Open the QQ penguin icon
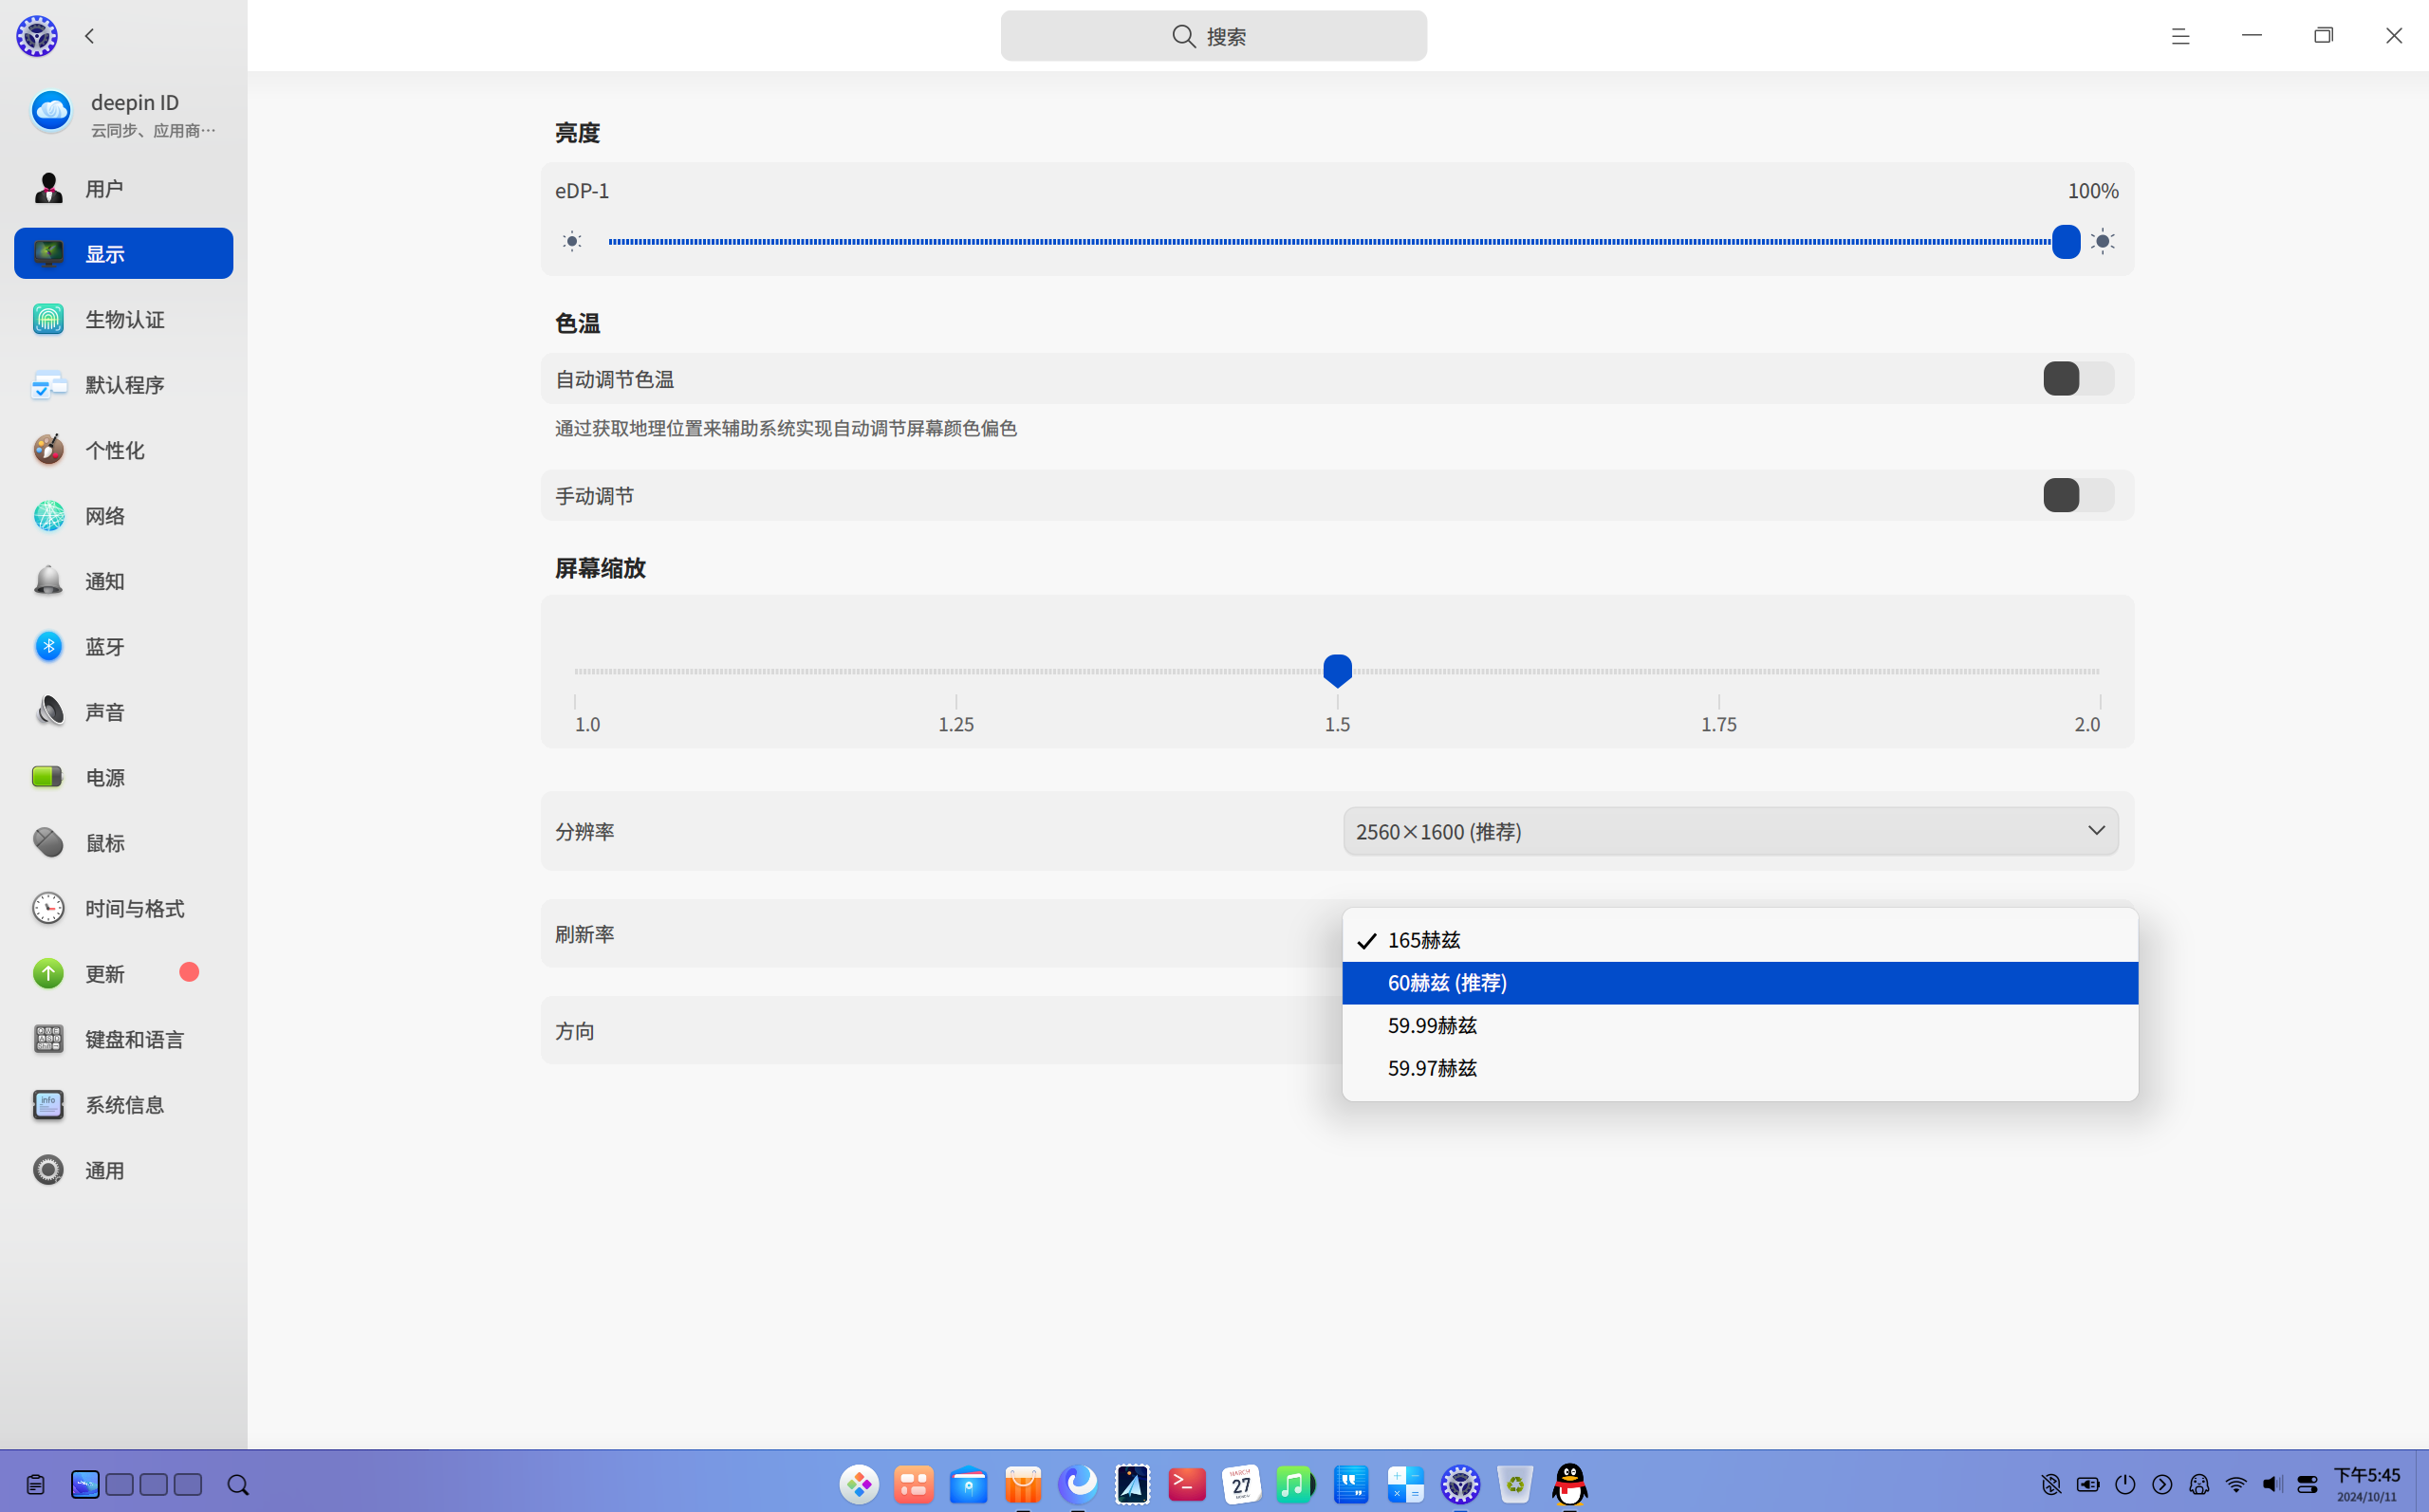The image size is (2429, 1512). [1569, 1484]
